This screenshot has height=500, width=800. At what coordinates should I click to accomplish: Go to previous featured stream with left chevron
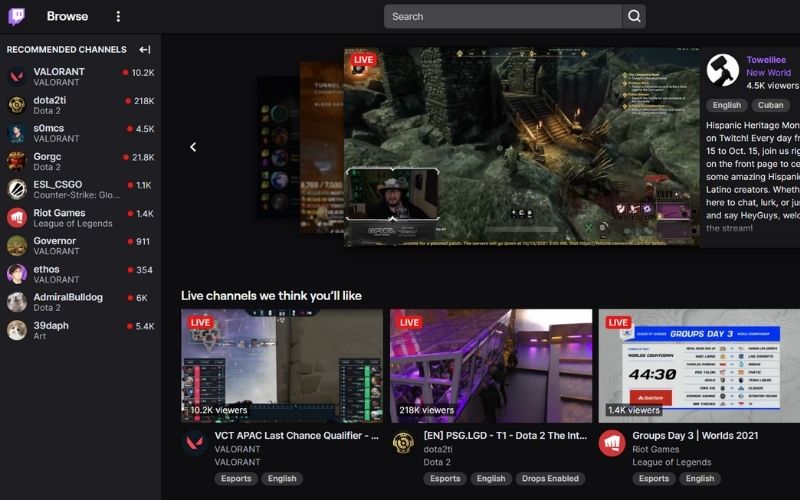click(x=193, y=147)
